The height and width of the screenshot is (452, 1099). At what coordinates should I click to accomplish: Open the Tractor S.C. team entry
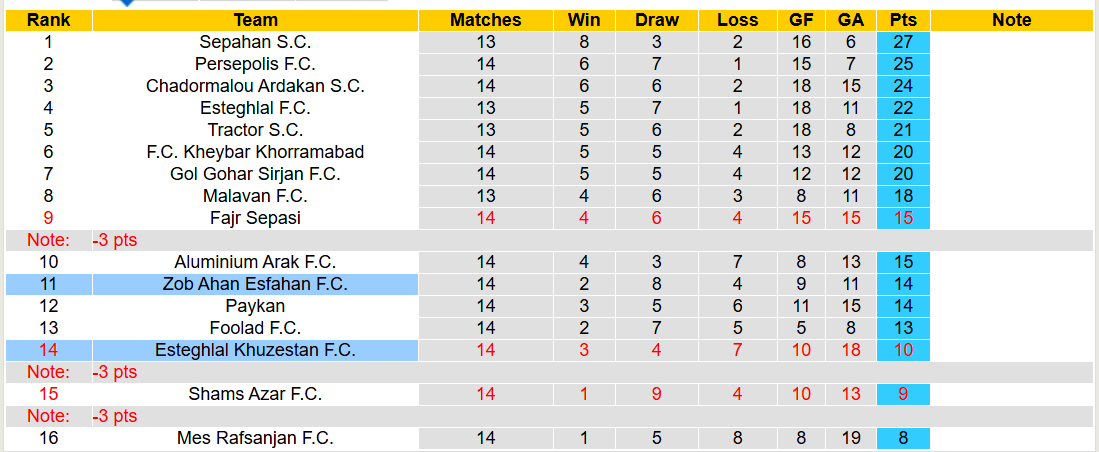[255, 130]
